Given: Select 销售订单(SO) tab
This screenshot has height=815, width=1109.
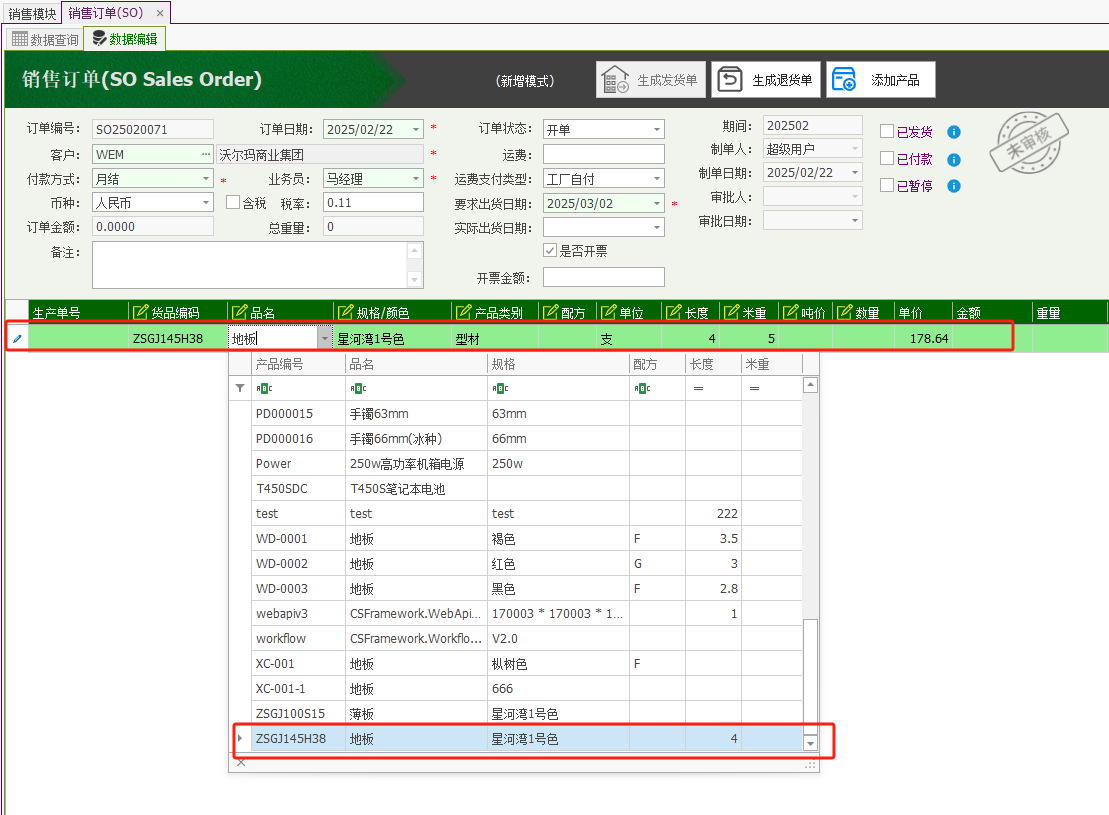Looking at the screenshot, I should 106,13.
